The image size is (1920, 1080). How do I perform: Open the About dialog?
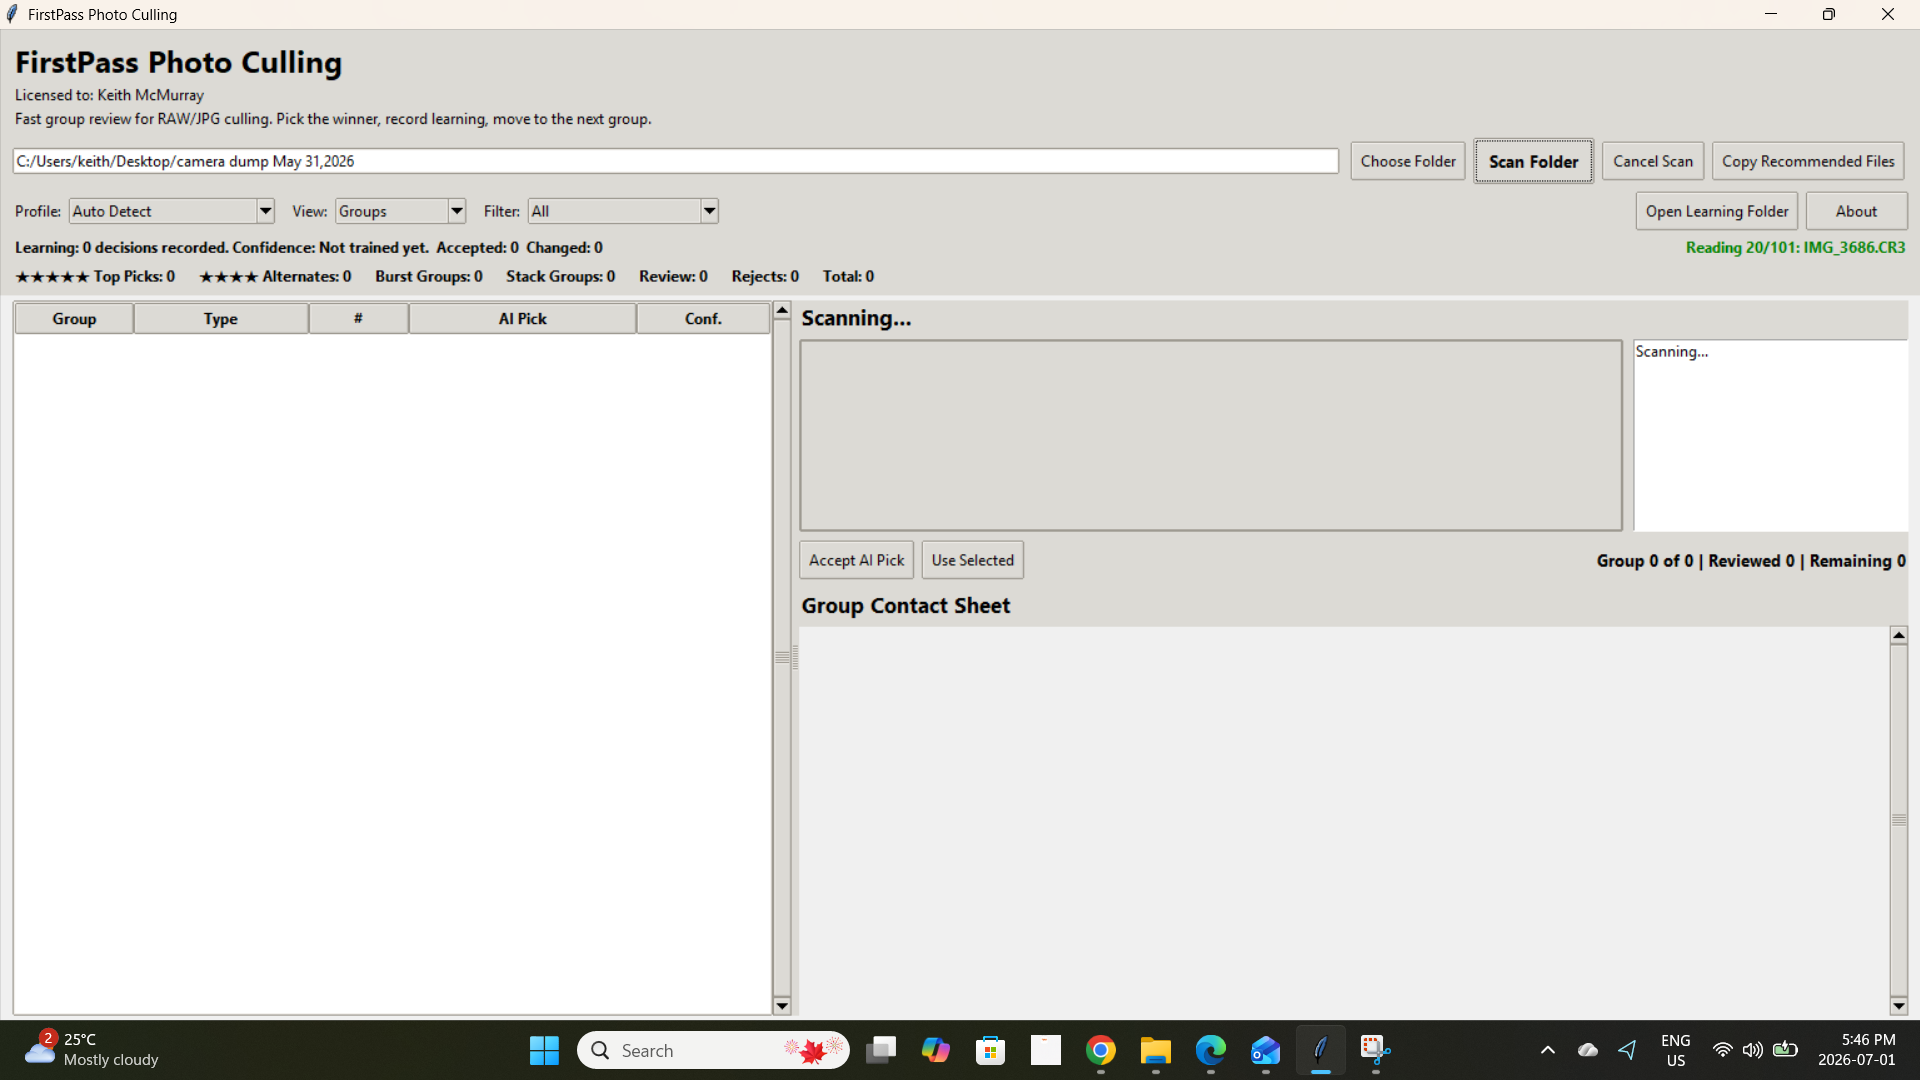(1856, 211)
